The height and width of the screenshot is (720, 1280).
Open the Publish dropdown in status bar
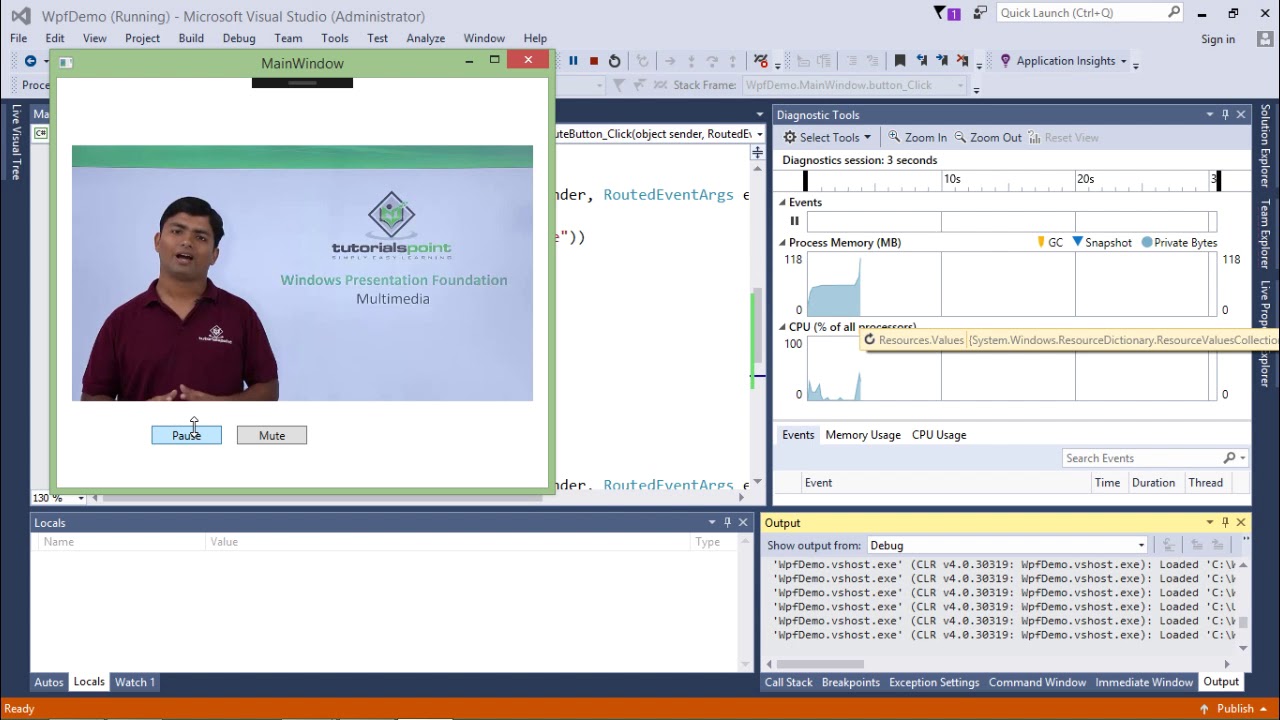click(x=1264, y=709)
